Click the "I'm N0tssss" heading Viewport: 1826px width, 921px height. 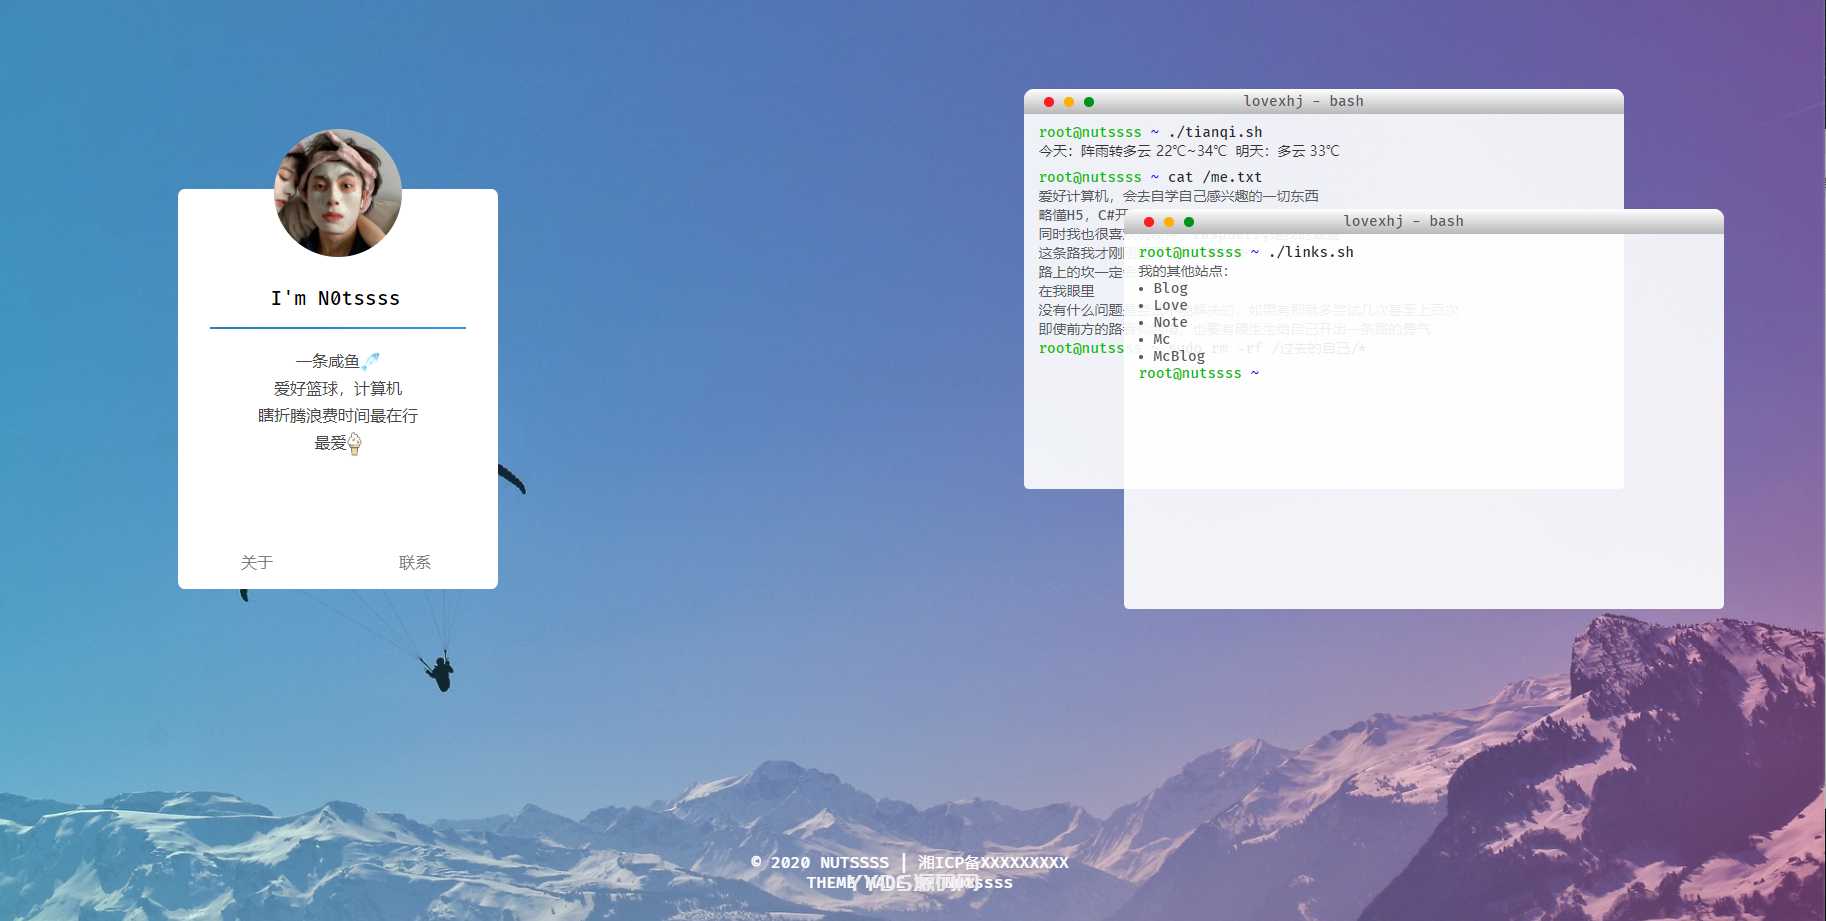(x=336, y=298)
